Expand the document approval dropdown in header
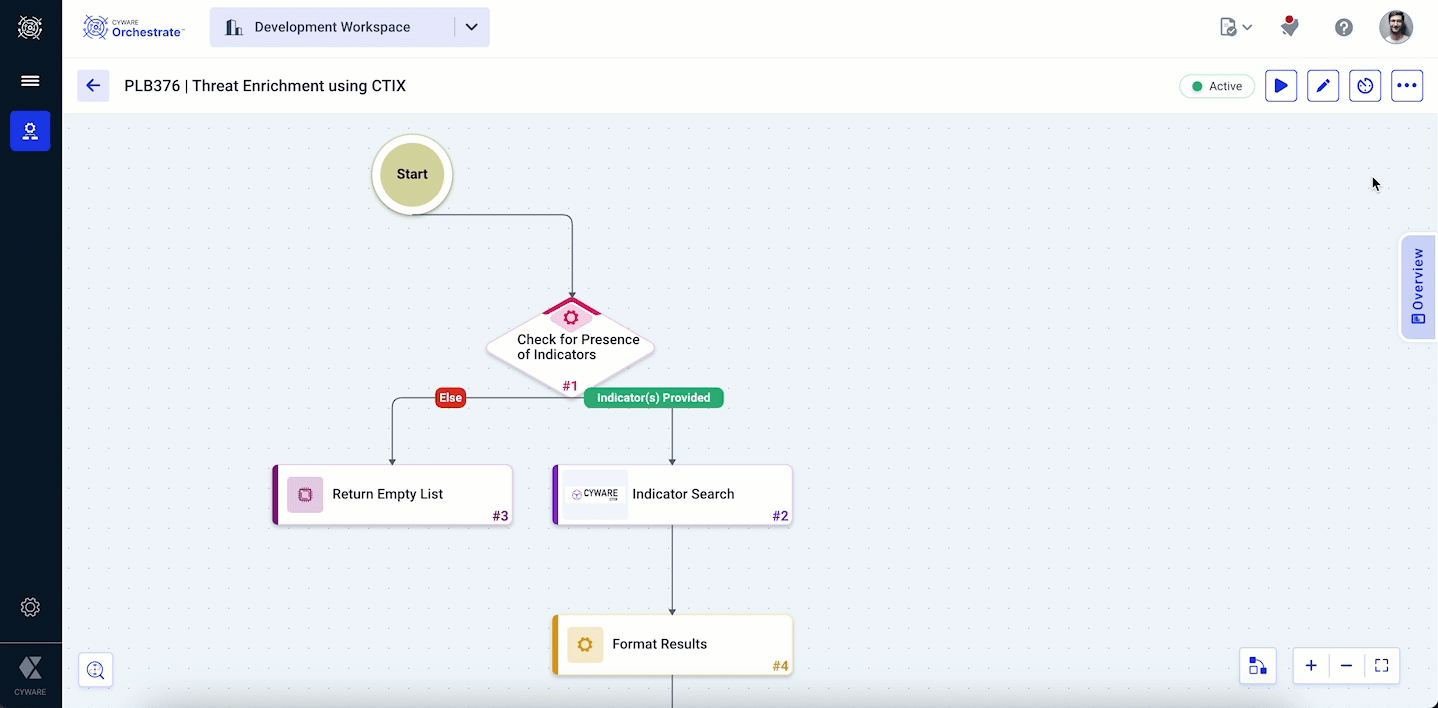 [x=1236, y=27]
